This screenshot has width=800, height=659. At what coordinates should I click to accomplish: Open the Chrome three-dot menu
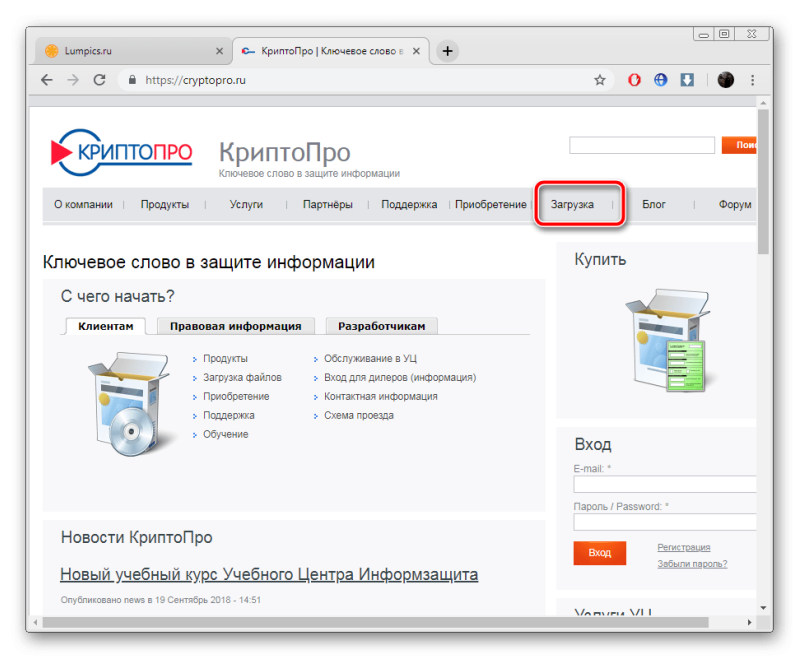coord(753,80)
